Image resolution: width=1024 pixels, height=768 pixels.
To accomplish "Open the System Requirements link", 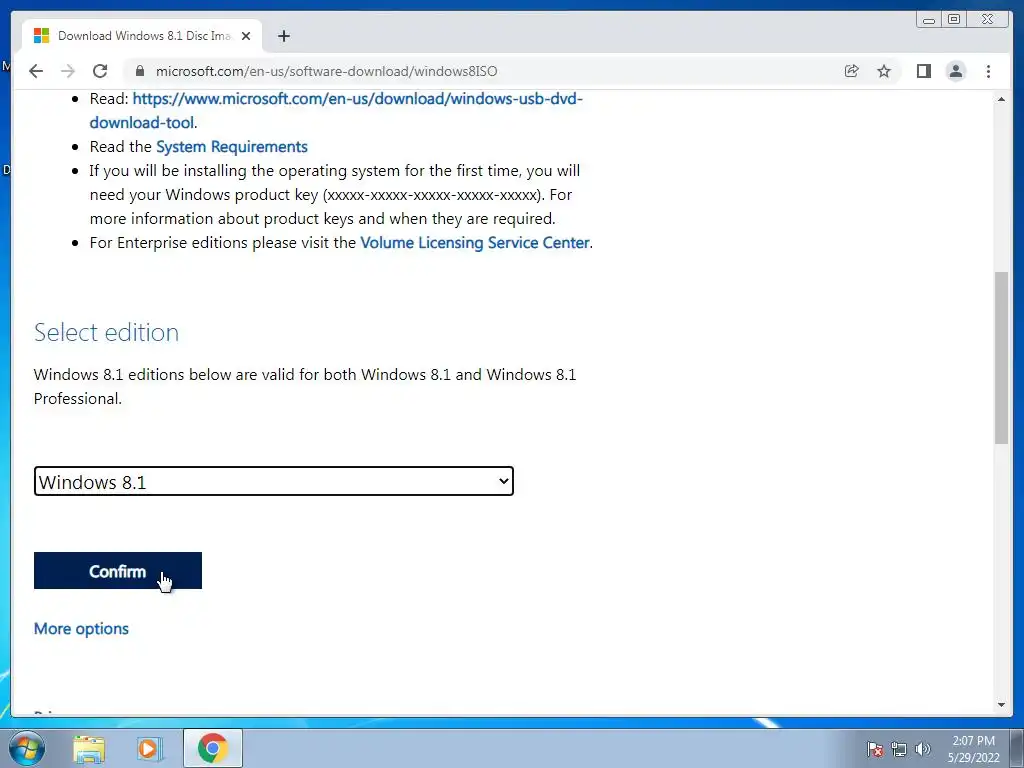I will pos(232,146).
